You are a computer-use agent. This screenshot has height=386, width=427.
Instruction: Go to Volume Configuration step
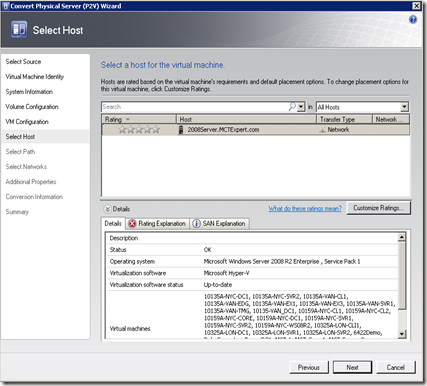[x=32, y=107]
